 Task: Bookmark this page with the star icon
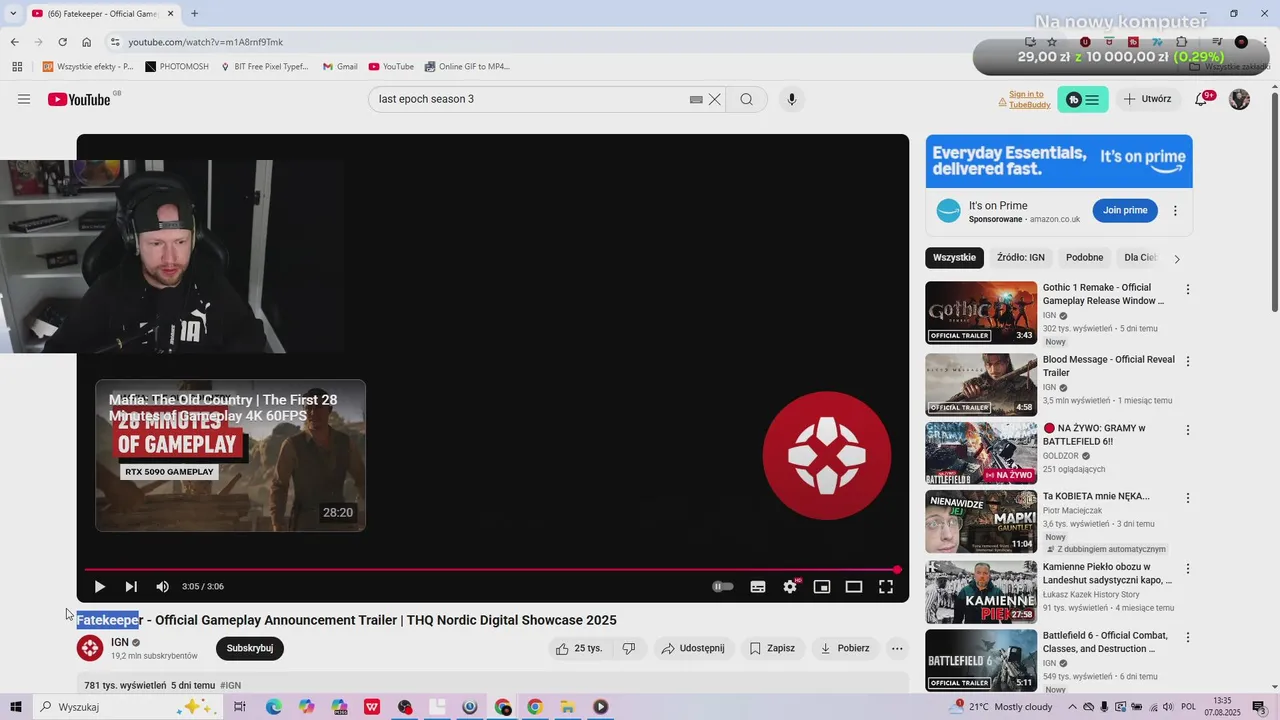(x=1052, y=42)
